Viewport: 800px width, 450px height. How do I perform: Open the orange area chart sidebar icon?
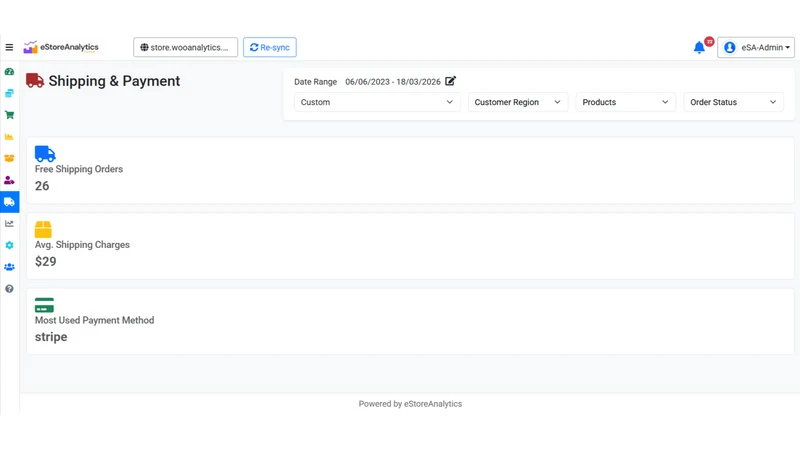(x=9, y=137)
